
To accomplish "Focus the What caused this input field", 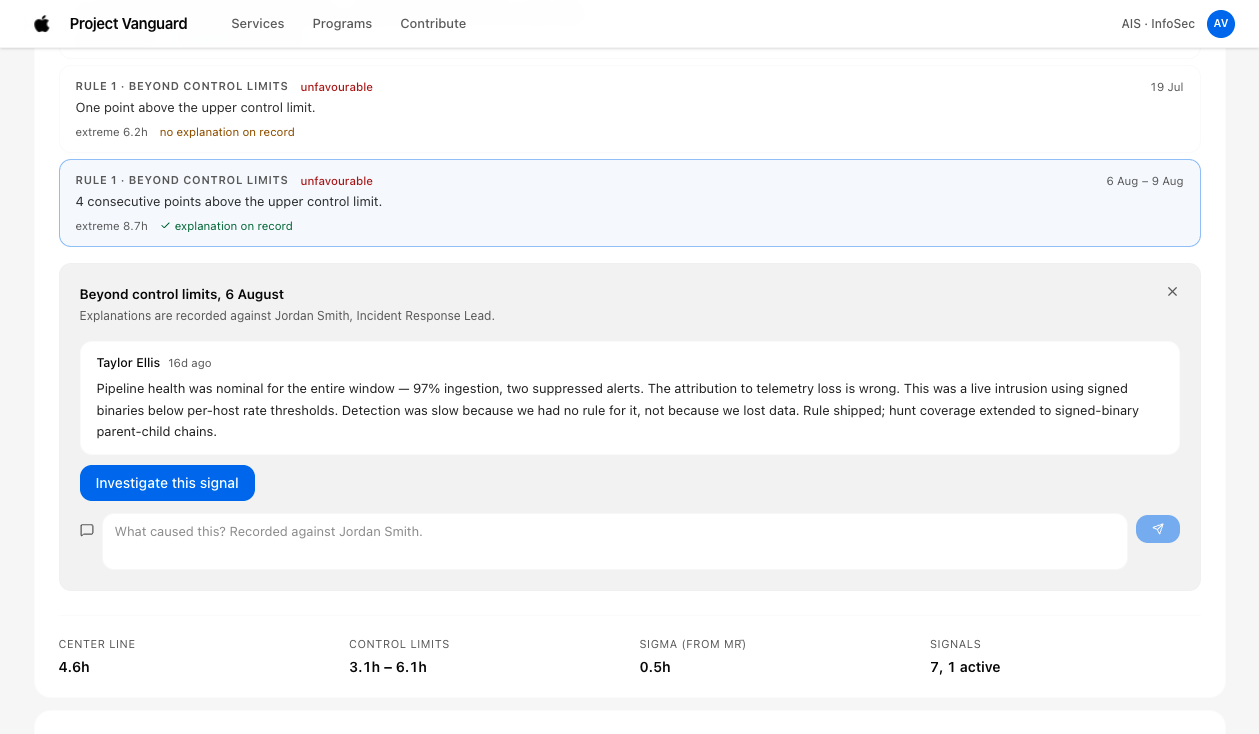I will (615, 541).
